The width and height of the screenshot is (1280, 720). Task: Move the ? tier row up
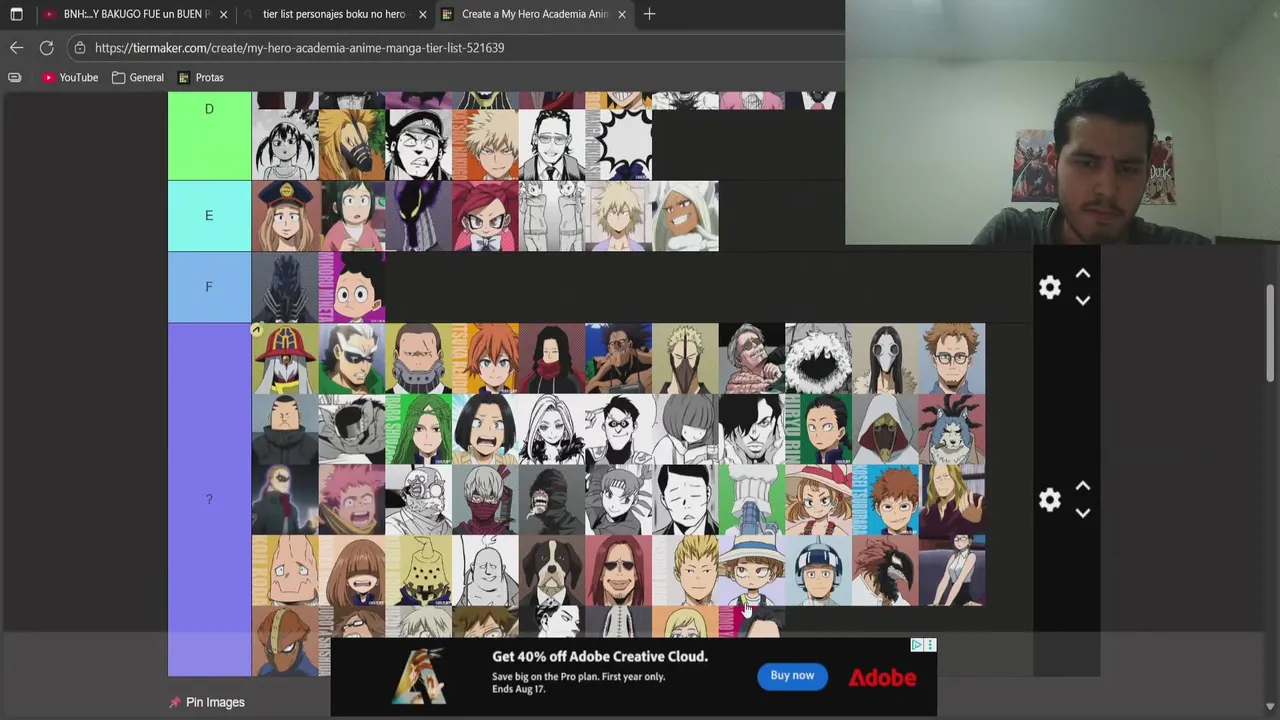coord(1082,486)
